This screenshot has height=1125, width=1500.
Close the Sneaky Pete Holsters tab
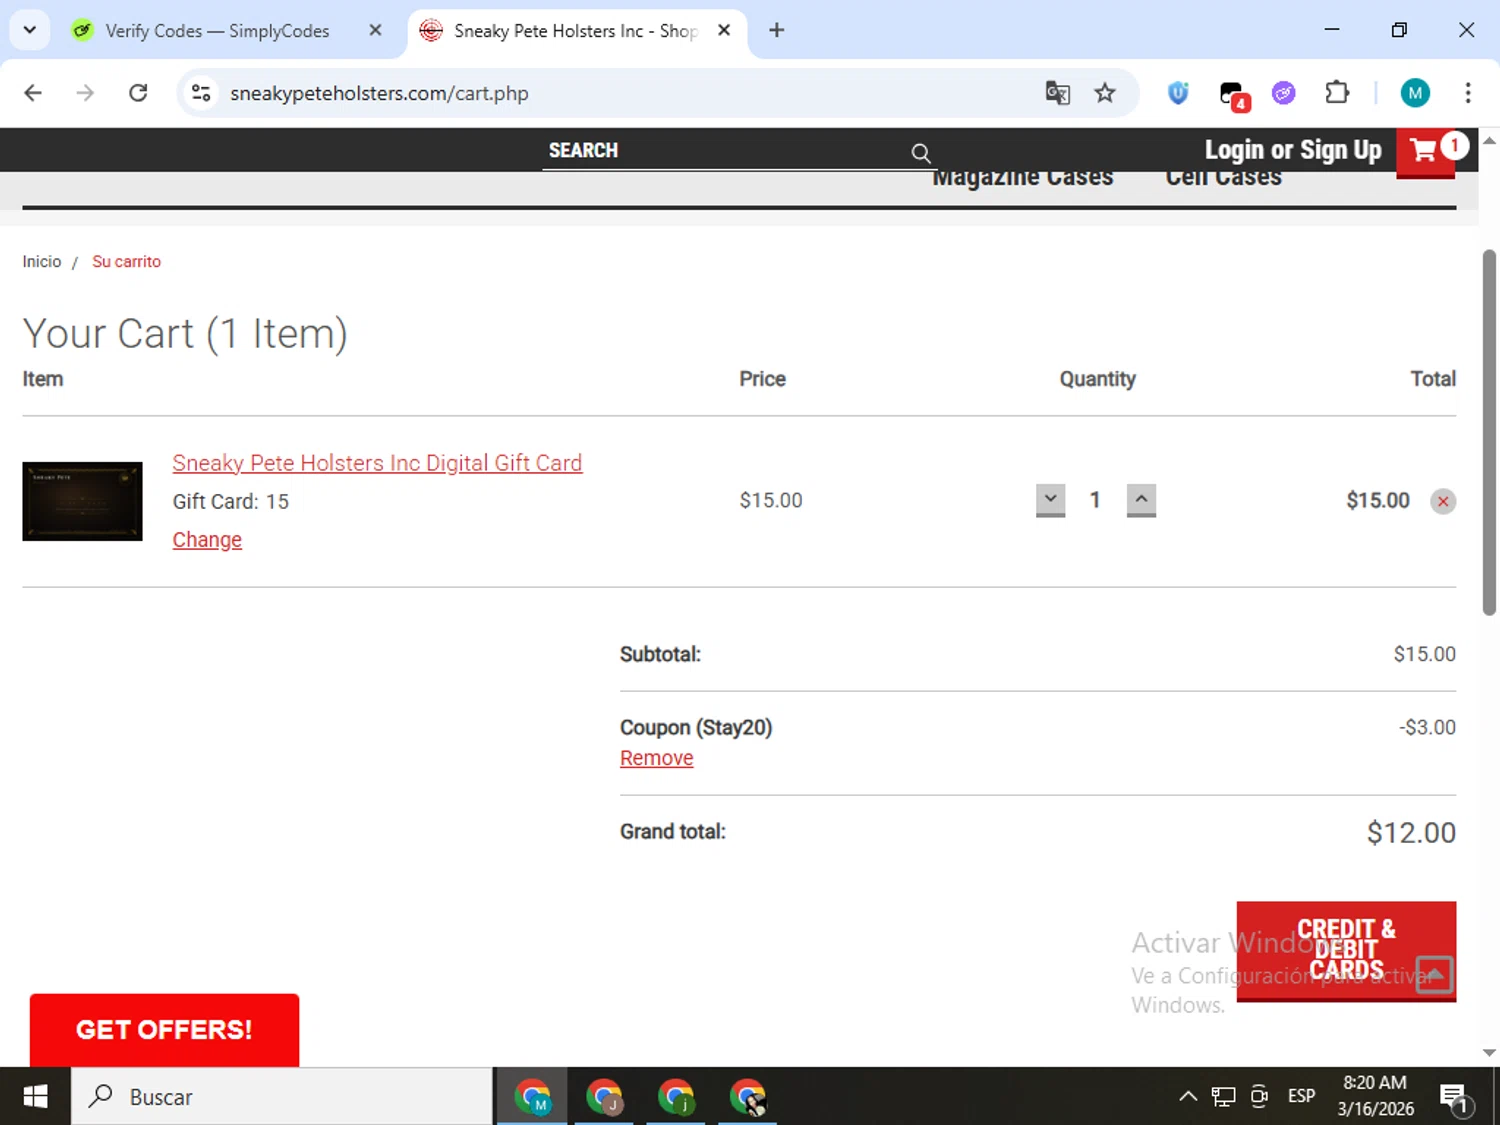point(724,30)
